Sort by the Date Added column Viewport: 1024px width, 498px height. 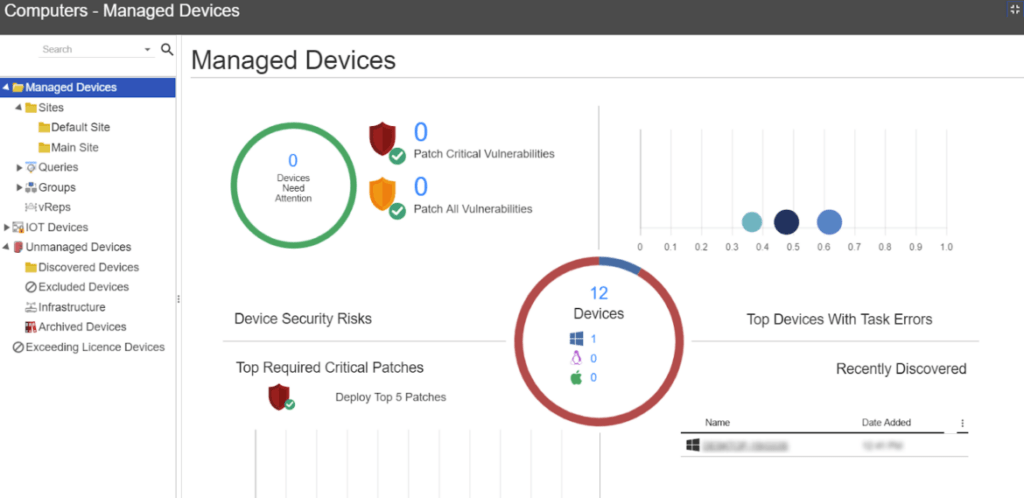click(x=886, y=422)
